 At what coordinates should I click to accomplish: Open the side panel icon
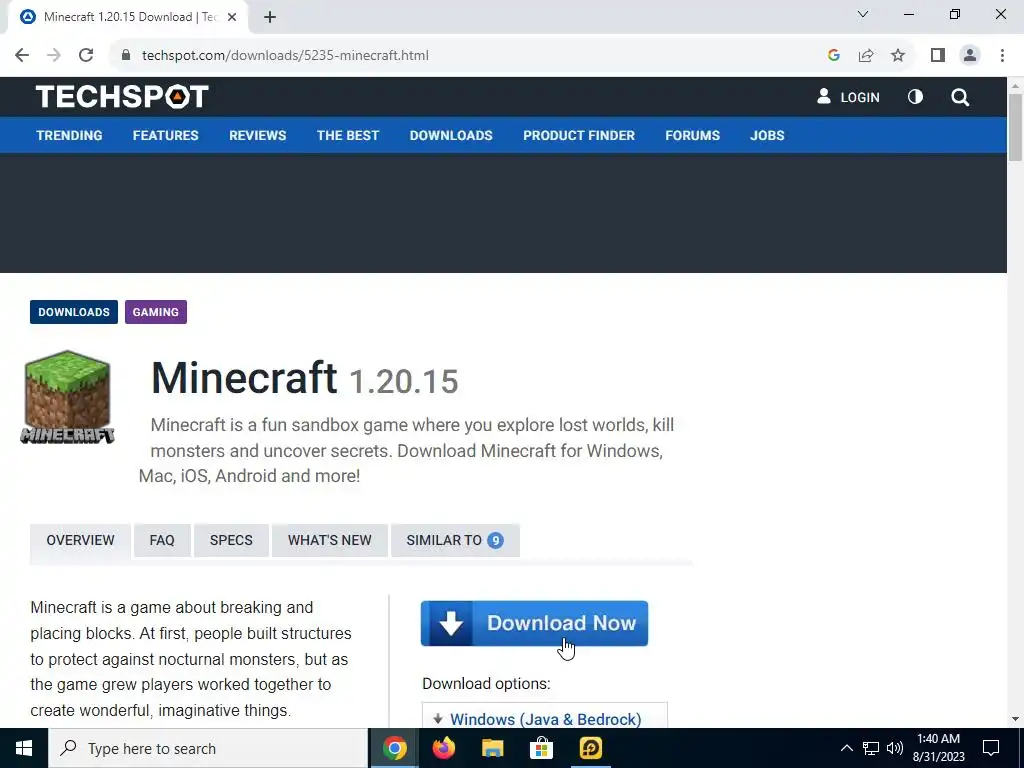[x=938, y=56]
